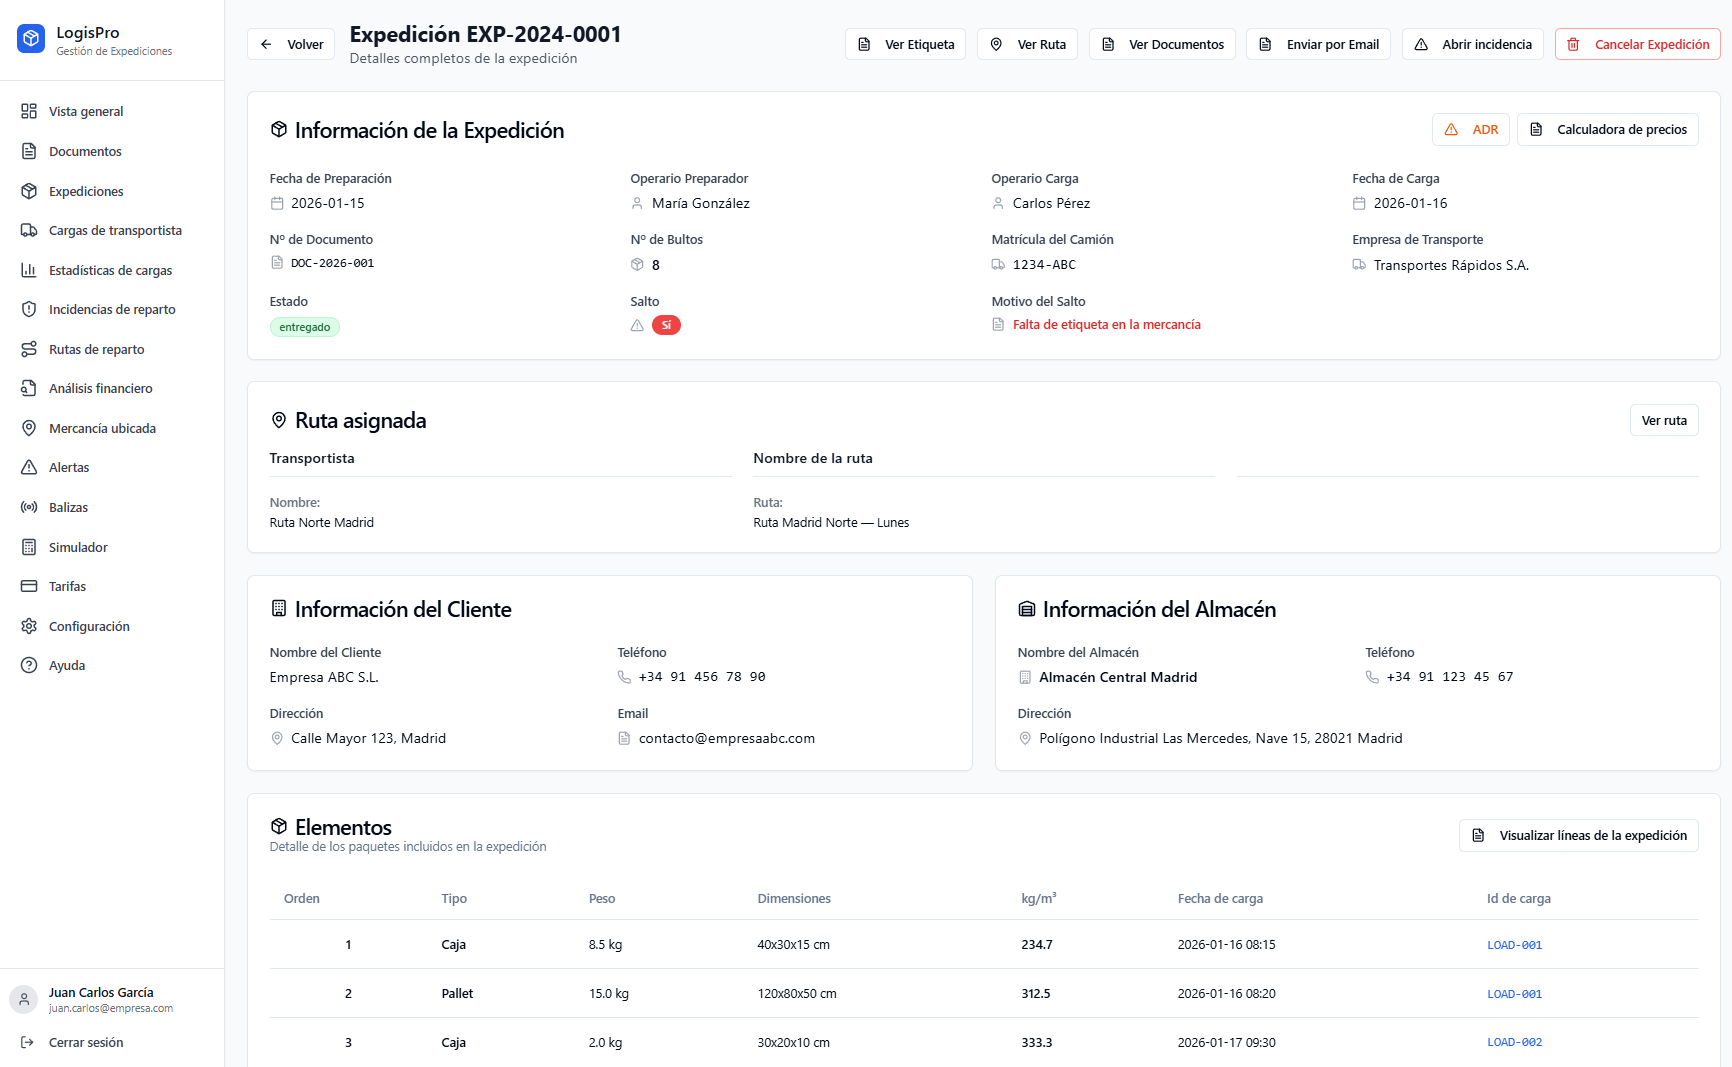Open the Expediciones menu item
This screenshot has height=1067, width=1732.
86,191
